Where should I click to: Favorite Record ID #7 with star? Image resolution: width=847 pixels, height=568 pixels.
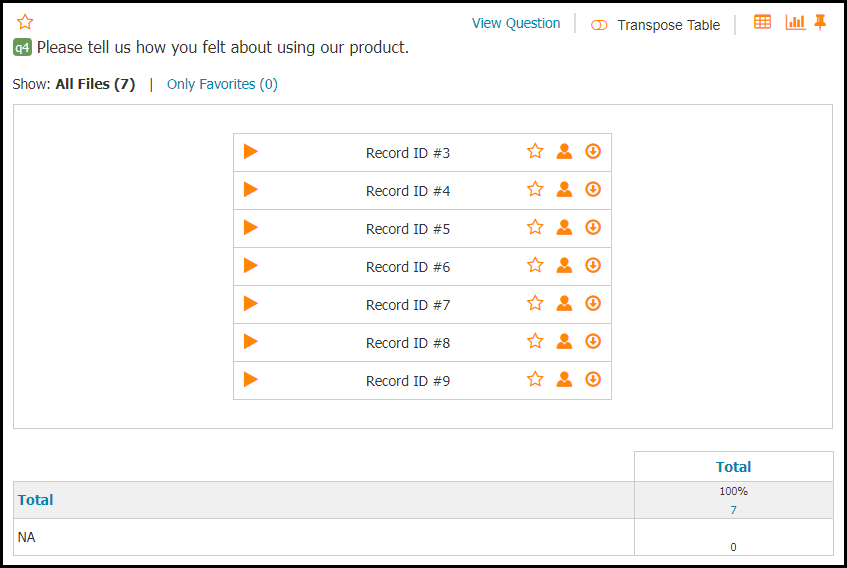pos(535,303)
